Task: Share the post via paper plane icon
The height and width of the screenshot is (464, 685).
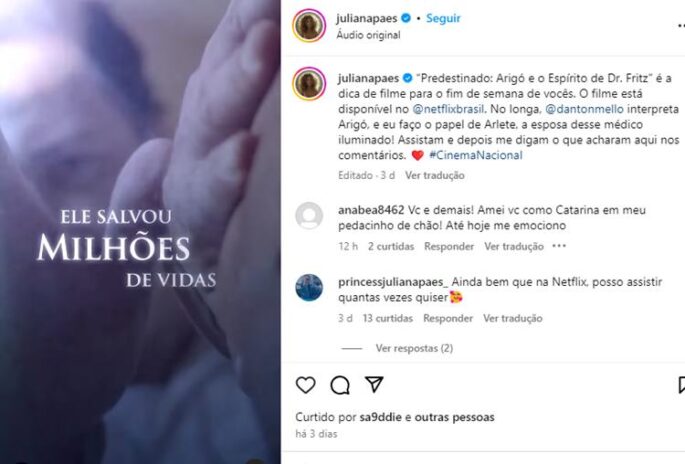Action: tap(374, 384)
